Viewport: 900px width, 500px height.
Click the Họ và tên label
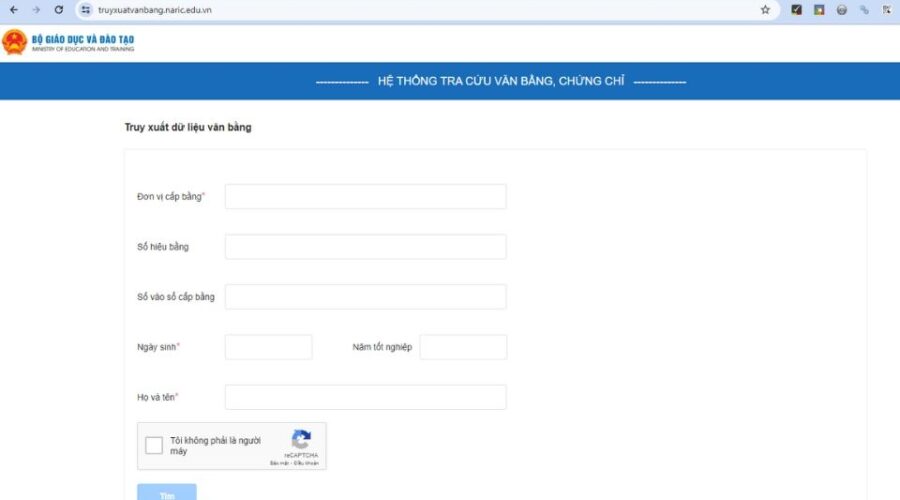157,397
